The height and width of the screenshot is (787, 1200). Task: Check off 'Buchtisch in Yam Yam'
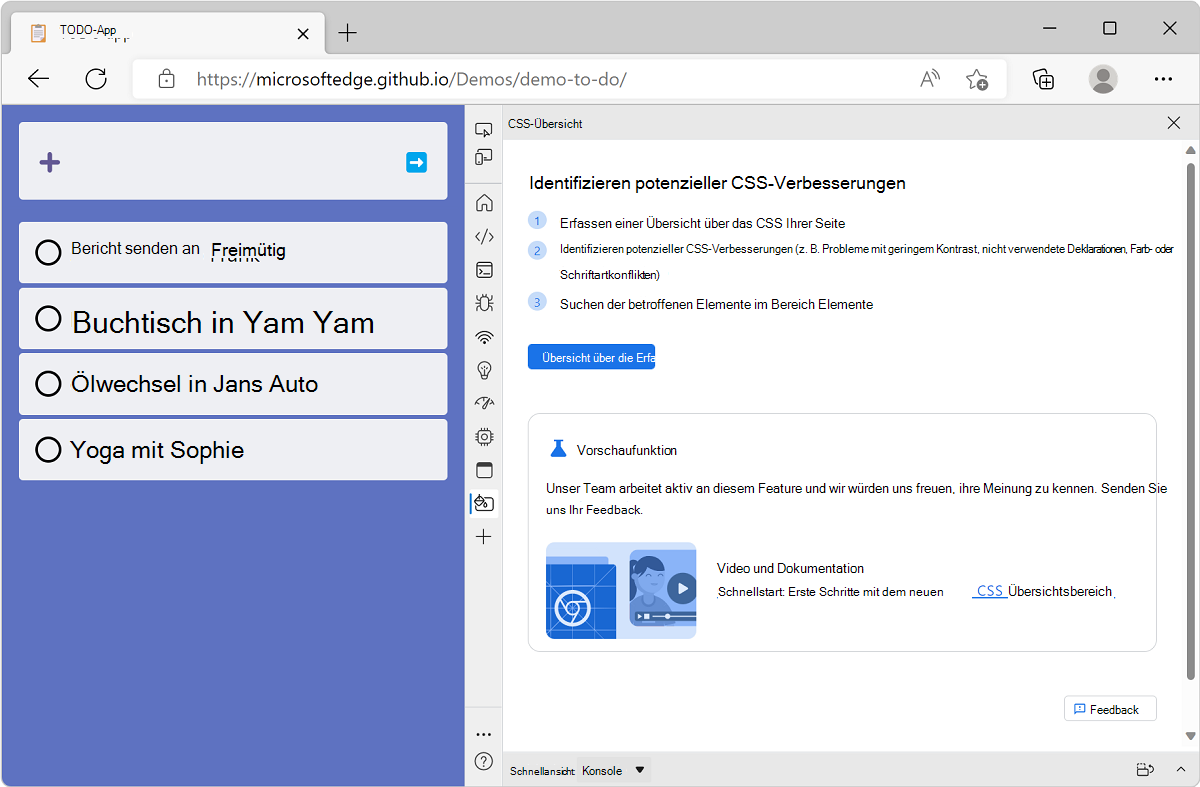[x=47, y=318]
